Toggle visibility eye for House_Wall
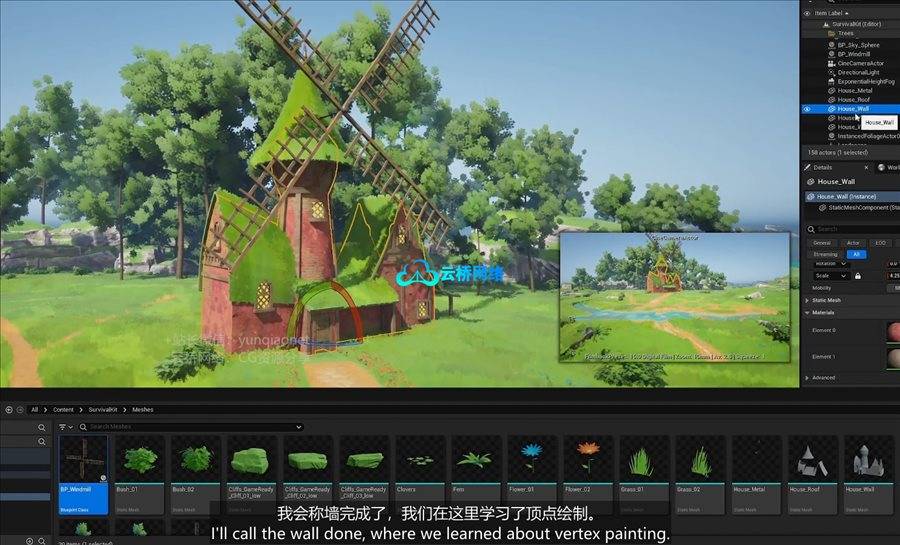The height and width of the screenshot is (545, 900). click(x=807, y=109)
